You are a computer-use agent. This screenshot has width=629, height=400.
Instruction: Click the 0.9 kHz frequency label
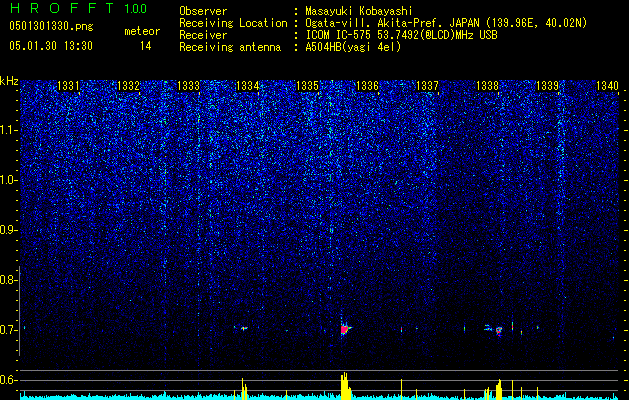coord(8,230)
